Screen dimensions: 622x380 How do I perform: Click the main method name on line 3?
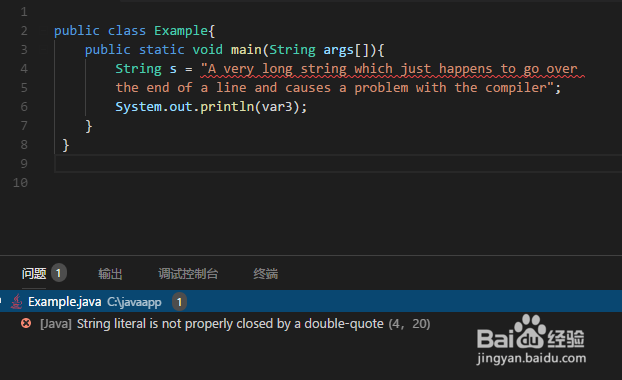(246, 50)
